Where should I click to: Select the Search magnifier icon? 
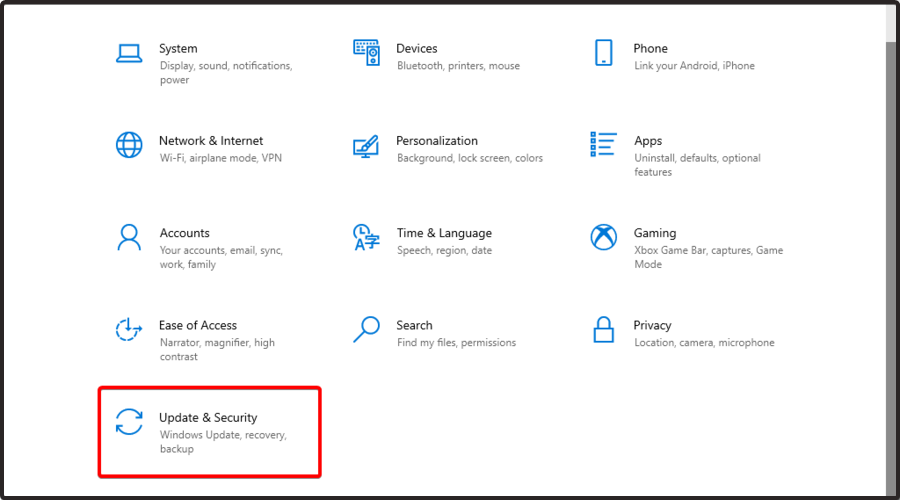tap(366, 330)
